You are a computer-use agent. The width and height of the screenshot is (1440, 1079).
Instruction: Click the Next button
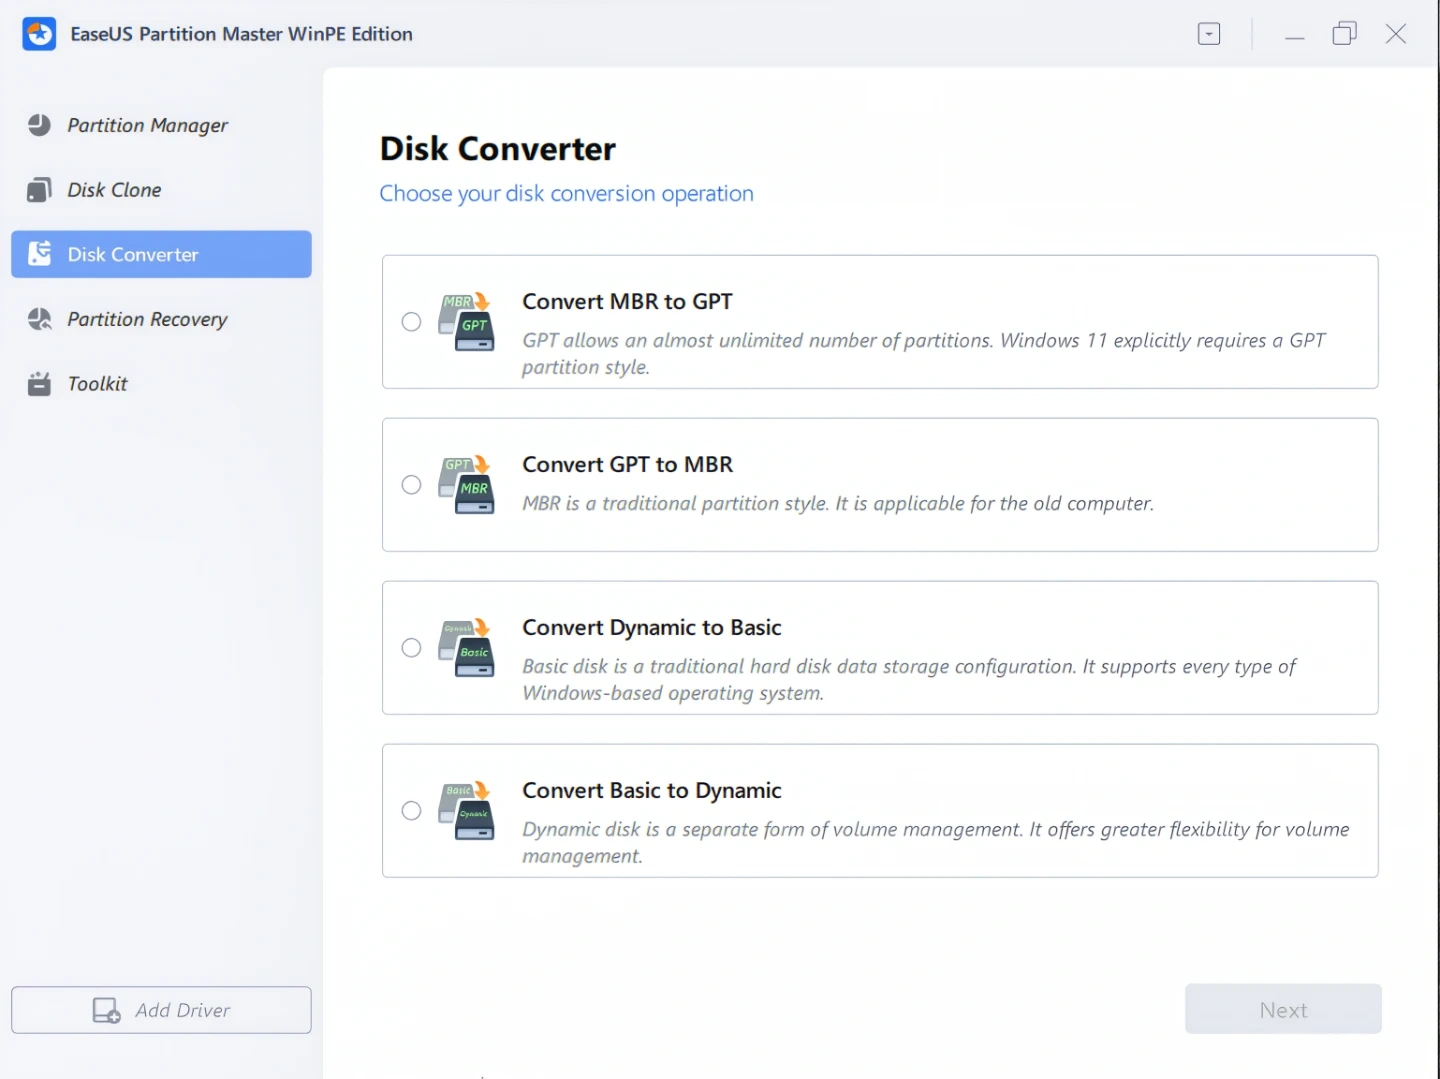tap(1283, 1010)
